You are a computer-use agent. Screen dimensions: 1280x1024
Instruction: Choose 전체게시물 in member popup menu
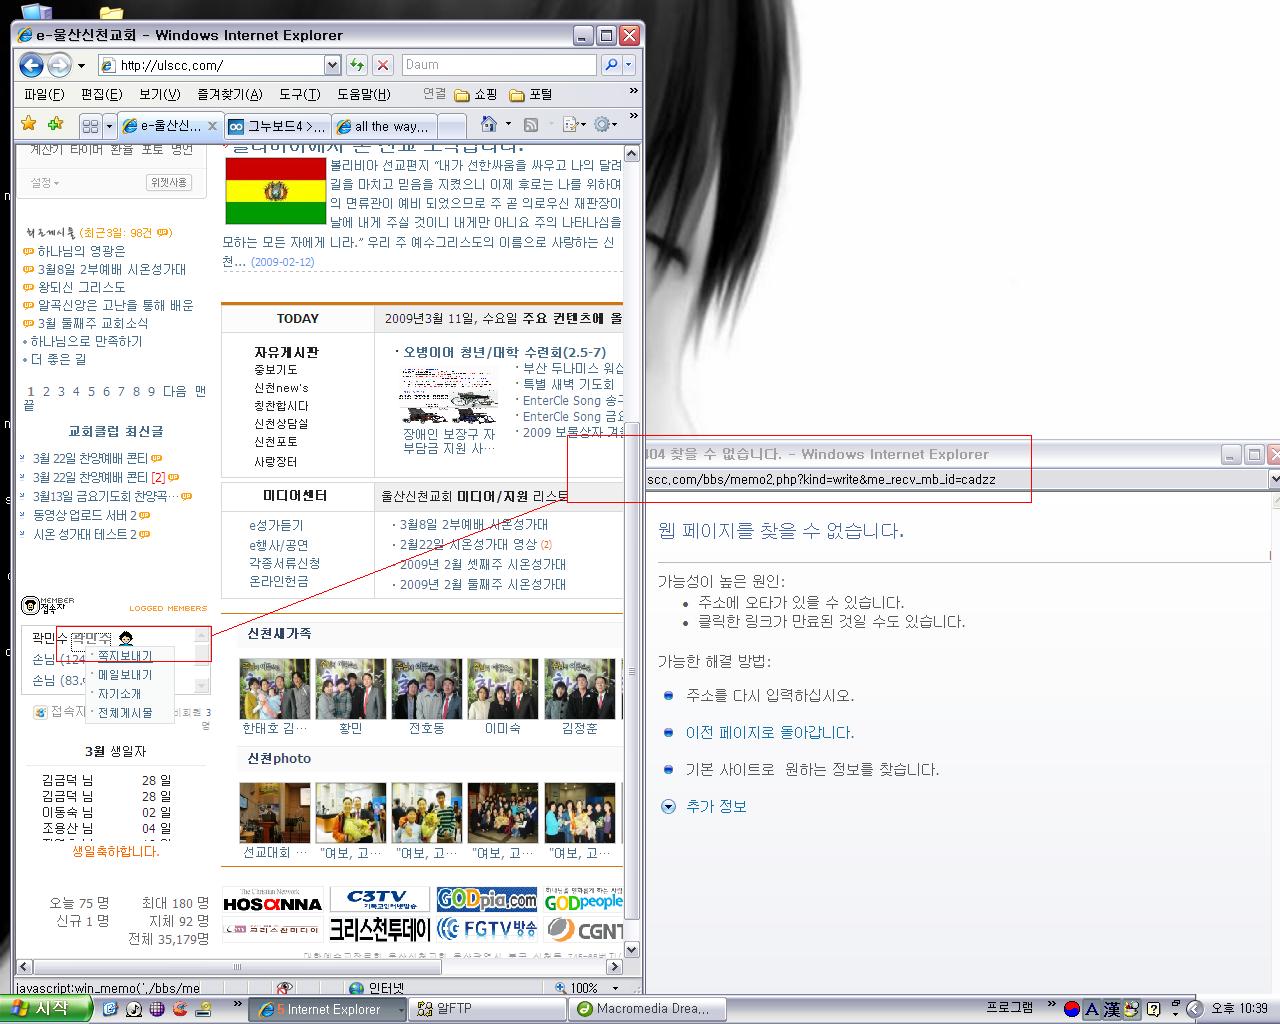coord(125,713)
